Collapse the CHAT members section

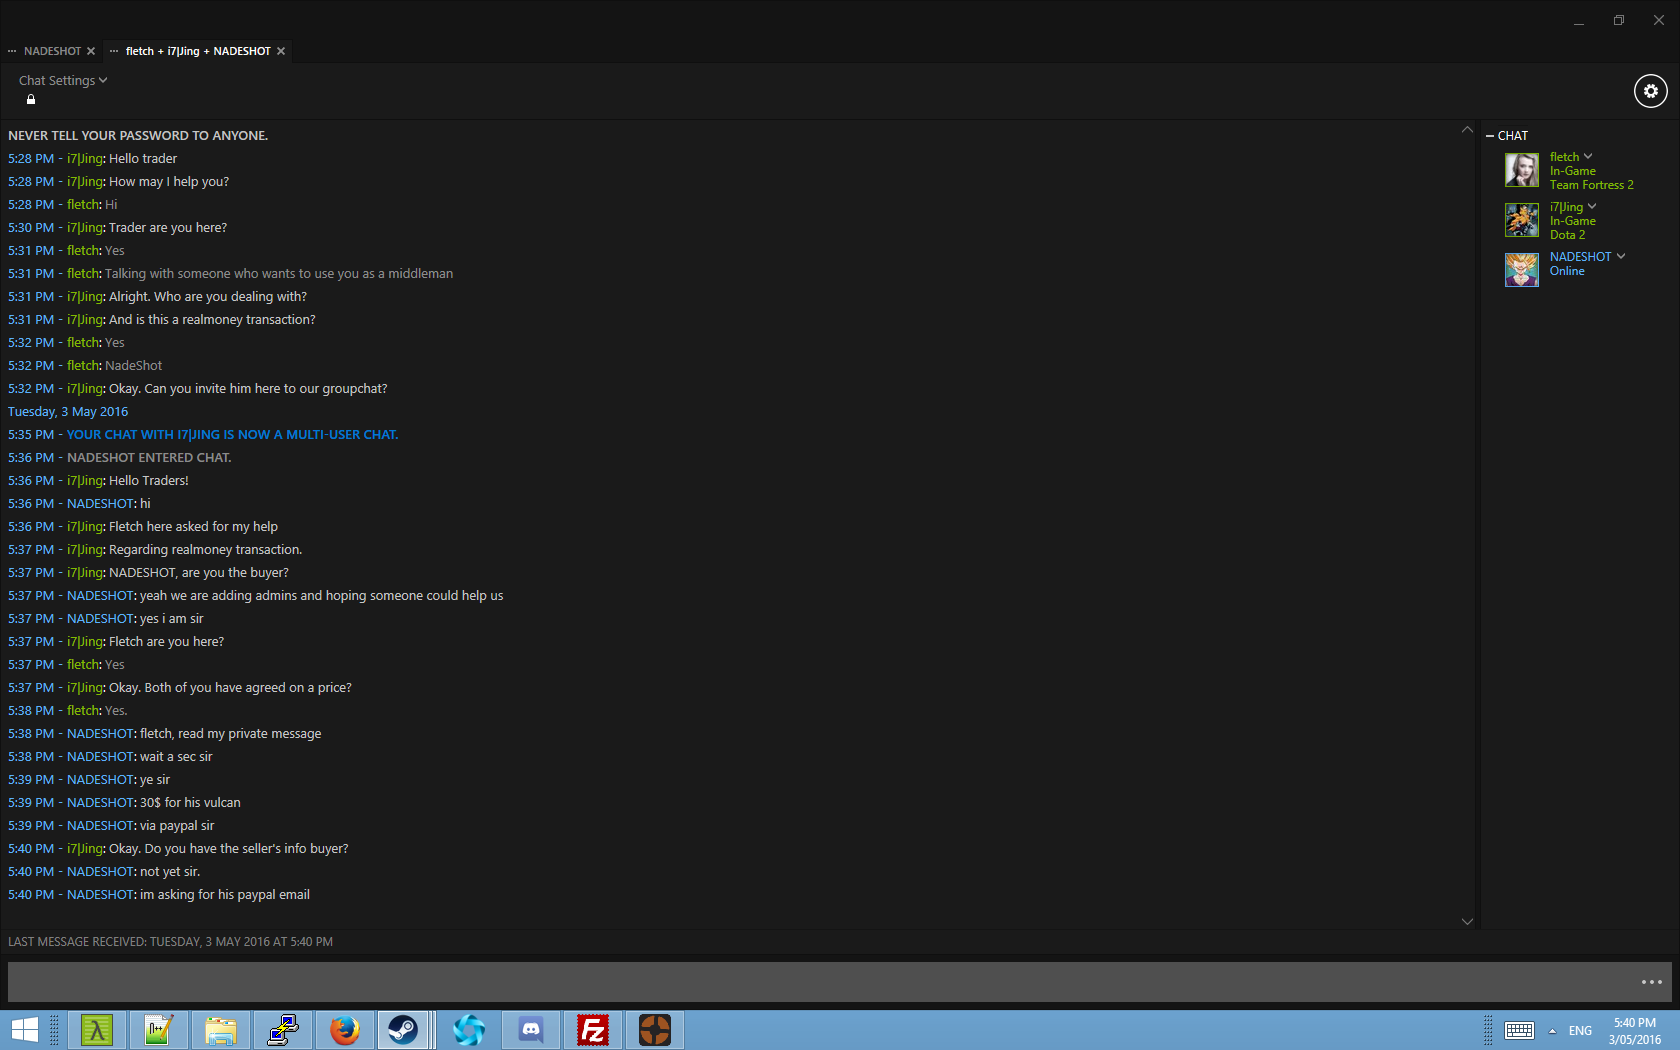(x=1490, y=136)
